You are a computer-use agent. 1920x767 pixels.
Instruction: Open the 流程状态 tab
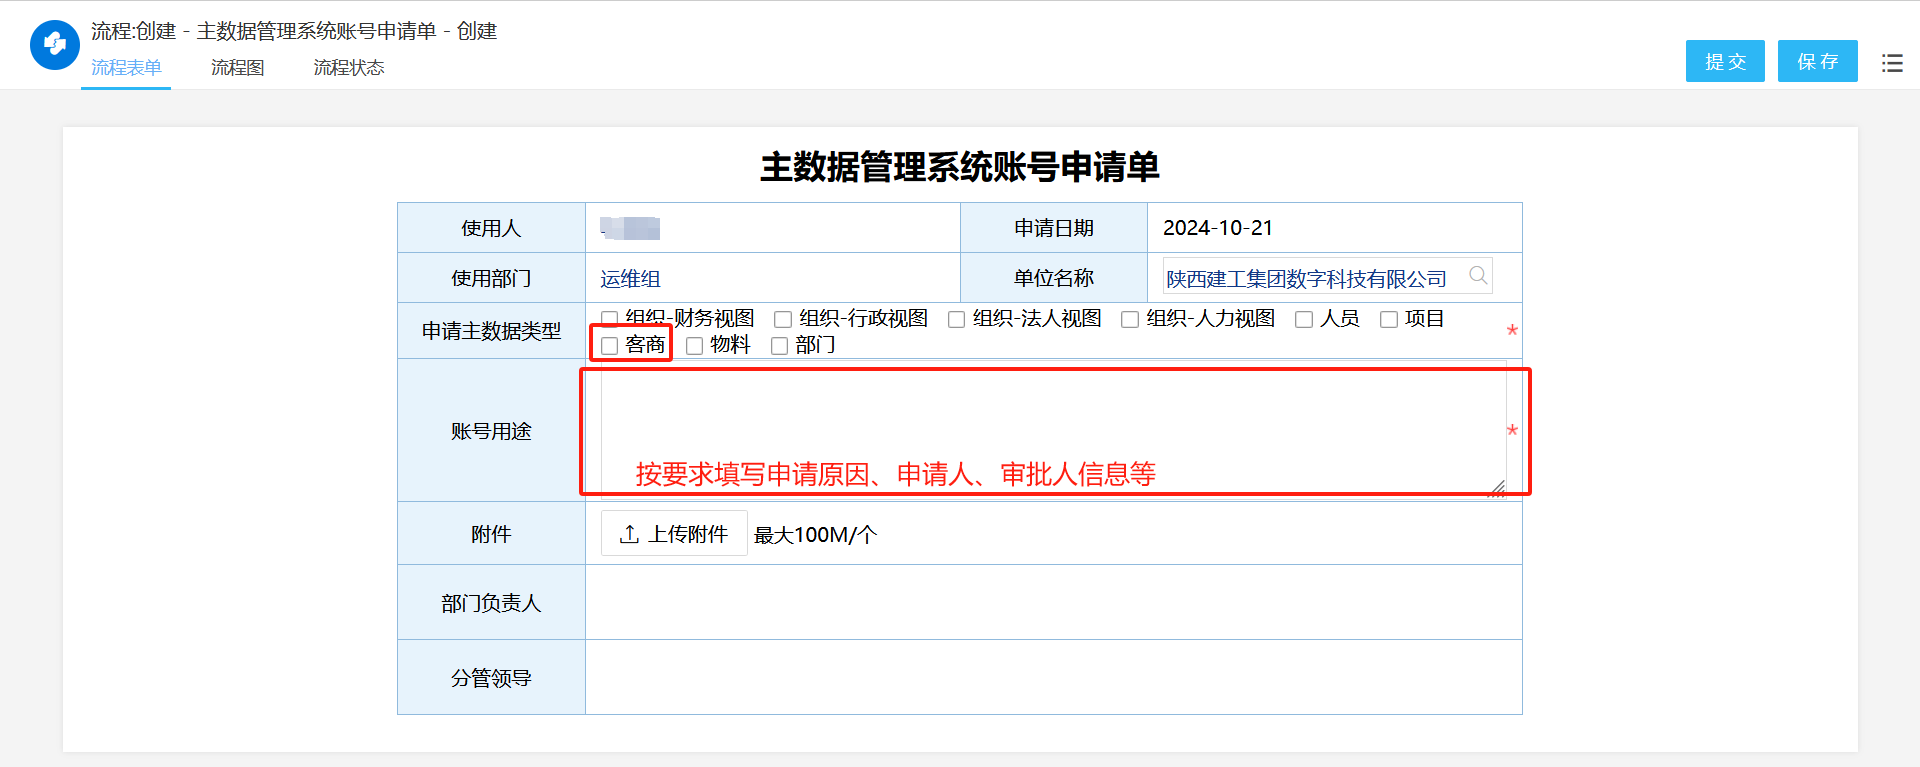point(348,67)
